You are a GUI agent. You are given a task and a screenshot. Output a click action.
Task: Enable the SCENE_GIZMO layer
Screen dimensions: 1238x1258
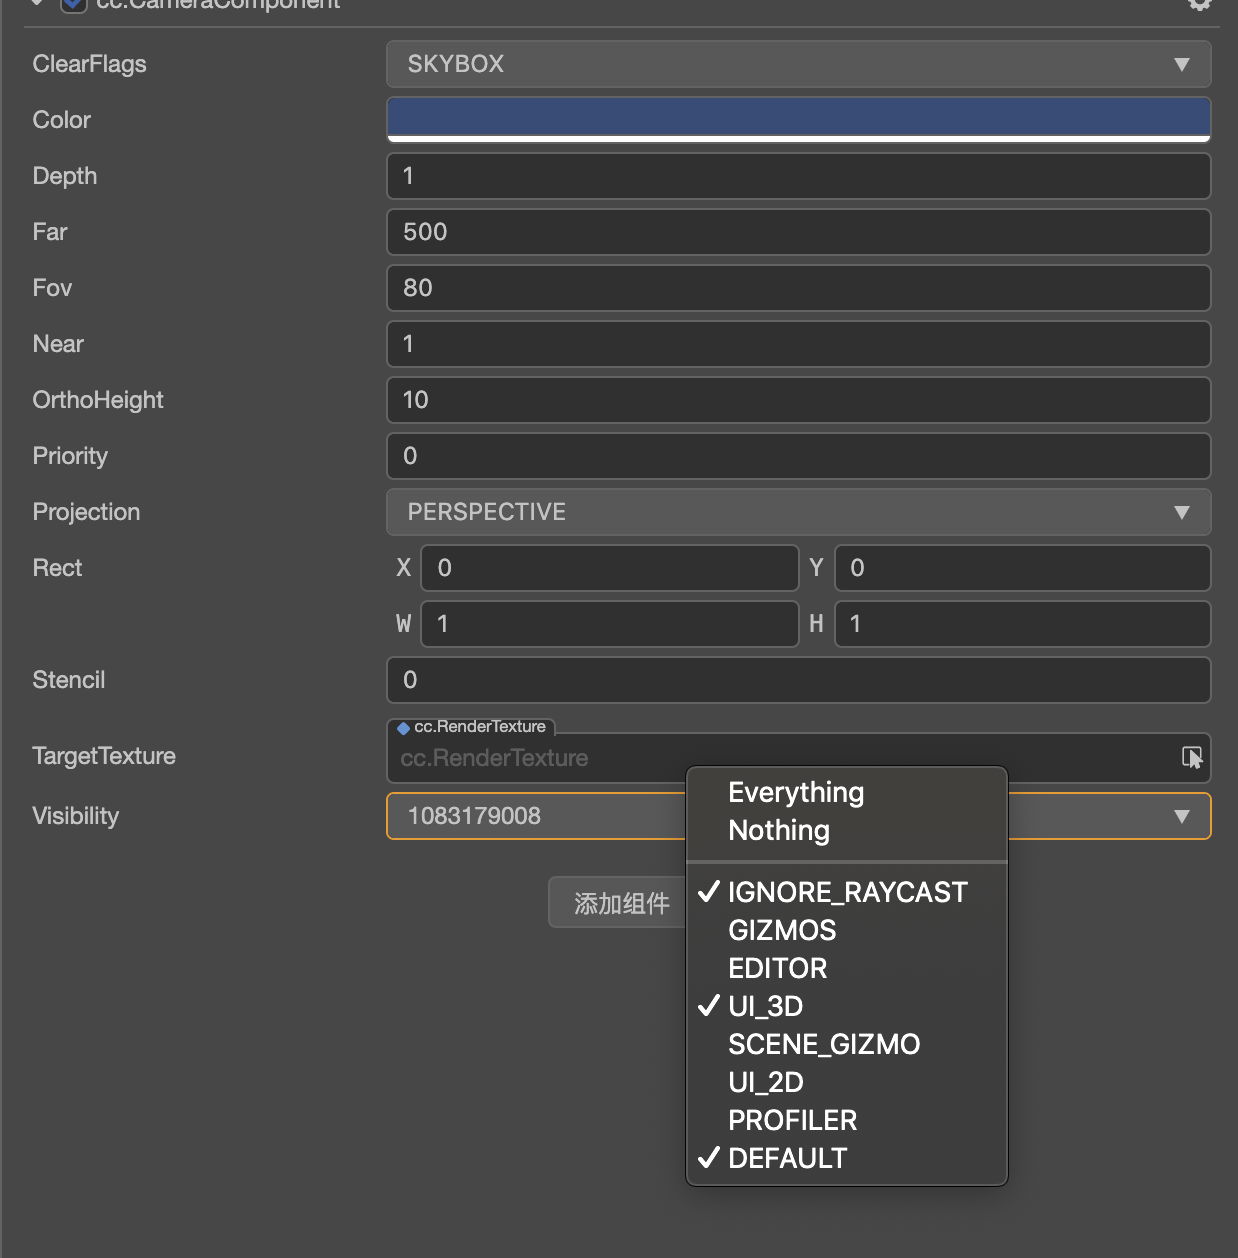[824, 1044]
